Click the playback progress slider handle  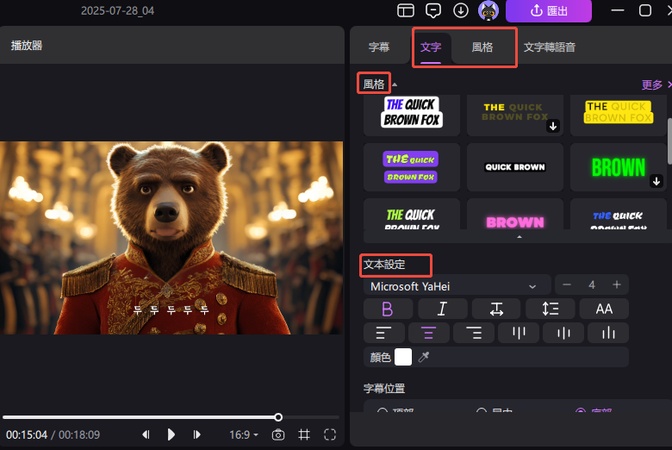(x=278, y=417)
